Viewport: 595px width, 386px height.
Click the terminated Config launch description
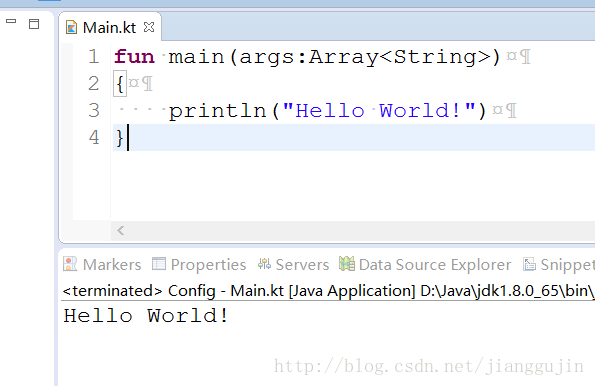tap(328, 291)
